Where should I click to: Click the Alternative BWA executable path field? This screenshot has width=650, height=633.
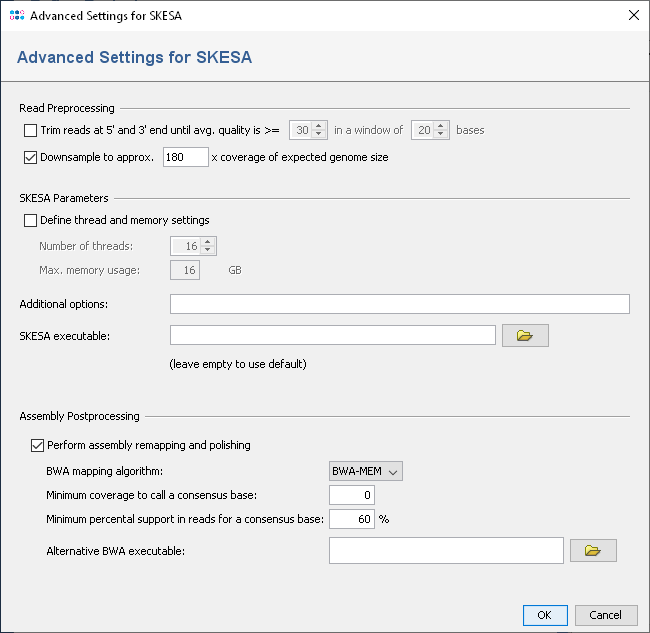pyautogui.click(x=446, y=551)
